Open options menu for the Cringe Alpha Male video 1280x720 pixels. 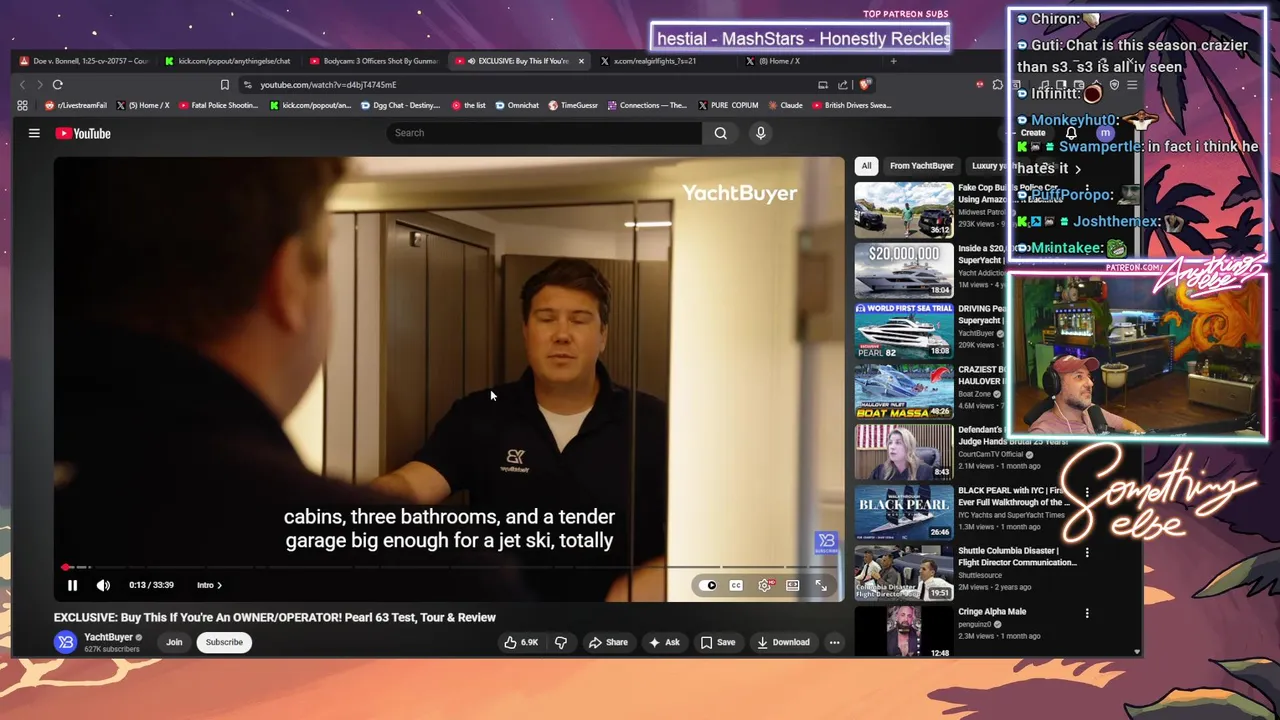click(1087, 613)
